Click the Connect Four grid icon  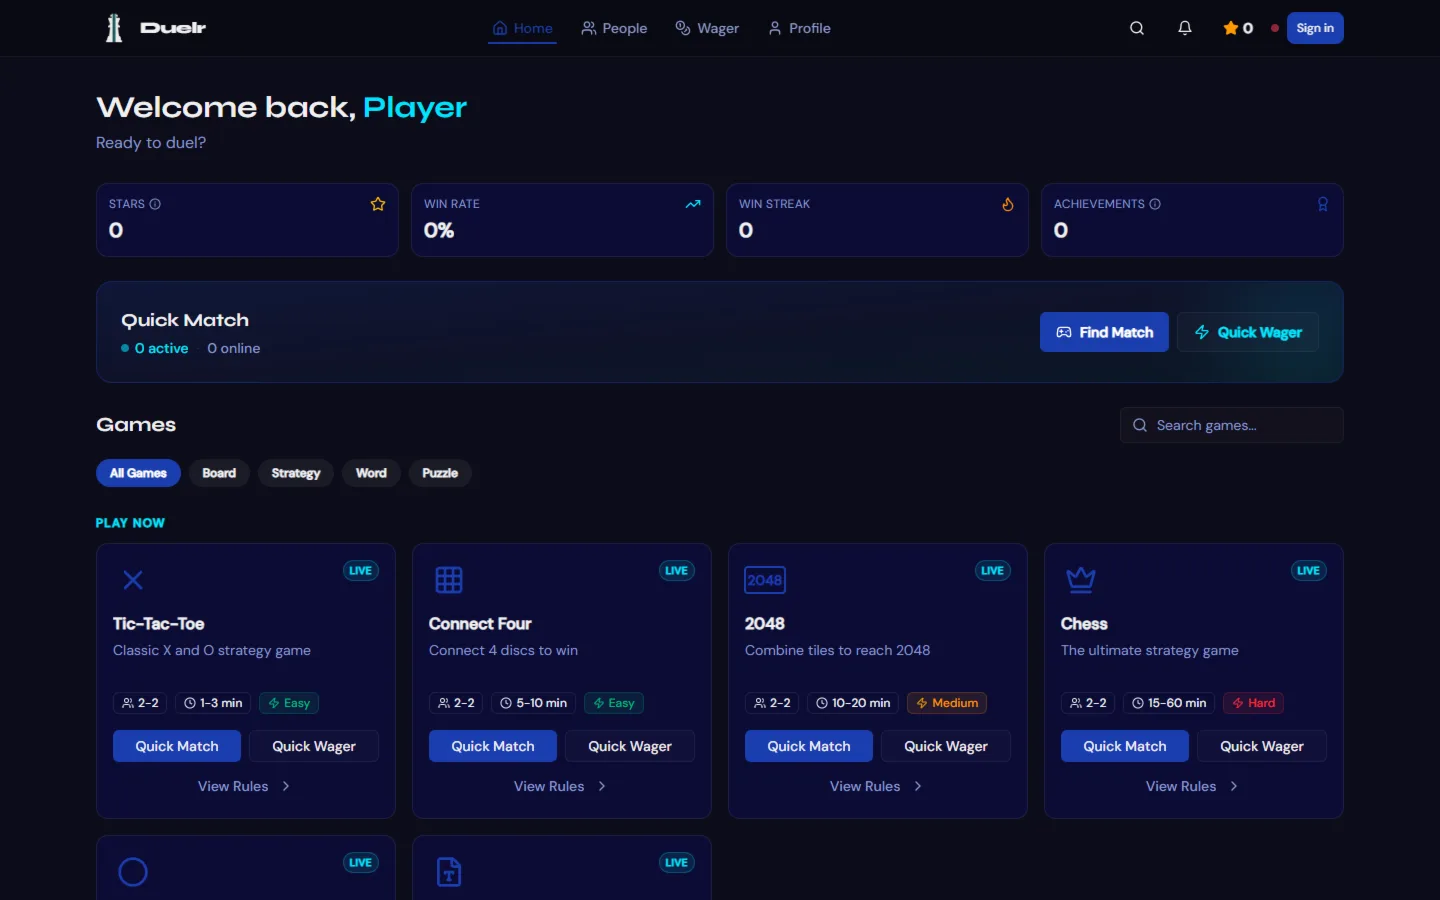449,580
